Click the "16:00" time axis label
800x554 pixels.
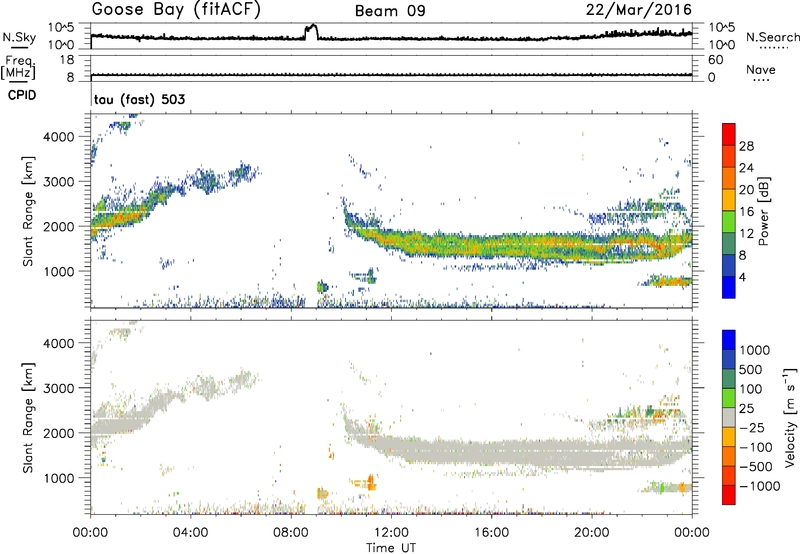pos(491,533)
